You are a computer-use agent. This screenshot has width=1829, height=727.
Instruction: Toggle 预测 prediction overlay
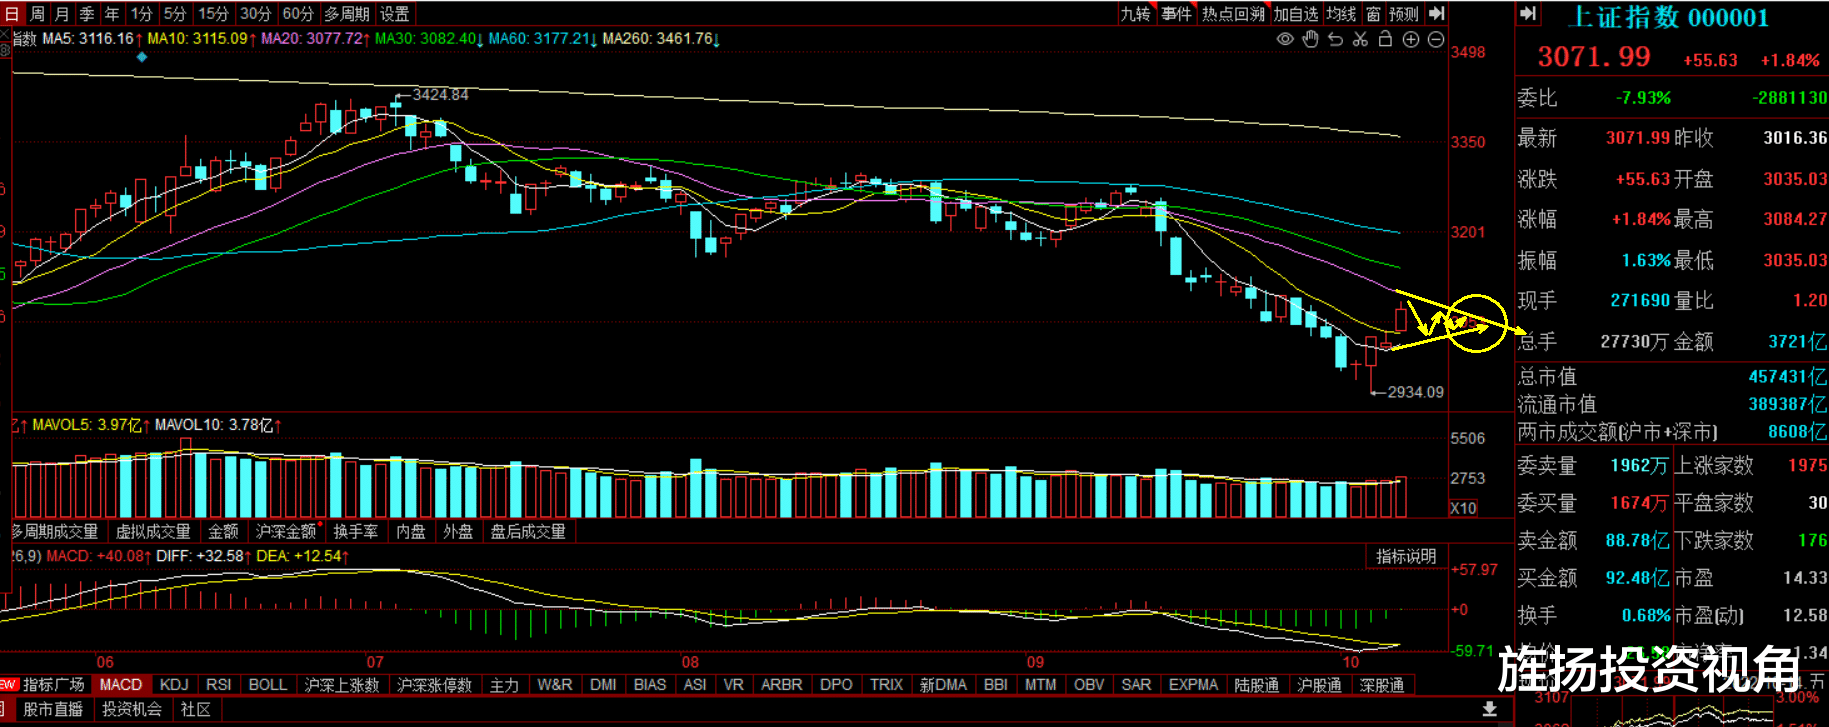click(1404, 13)
